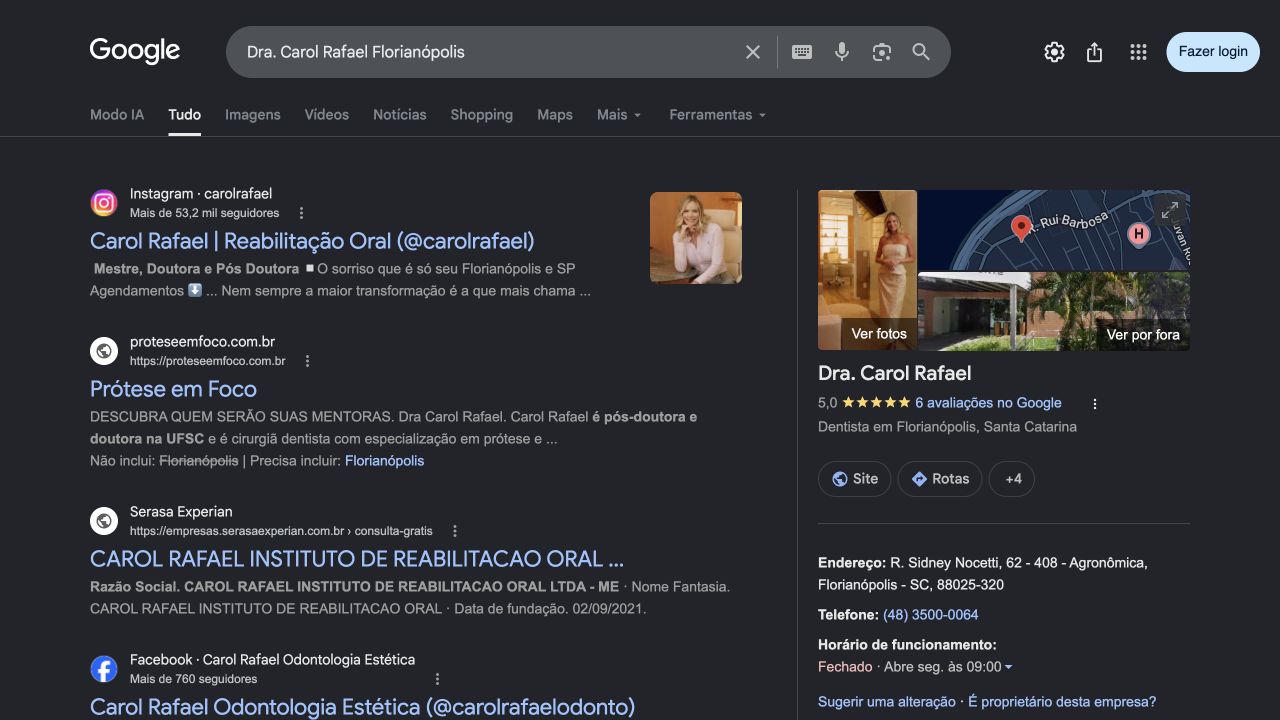Click the Fazer login button
The width and height of the screenshot is (1280, 720).
[x=1213, y=52]
